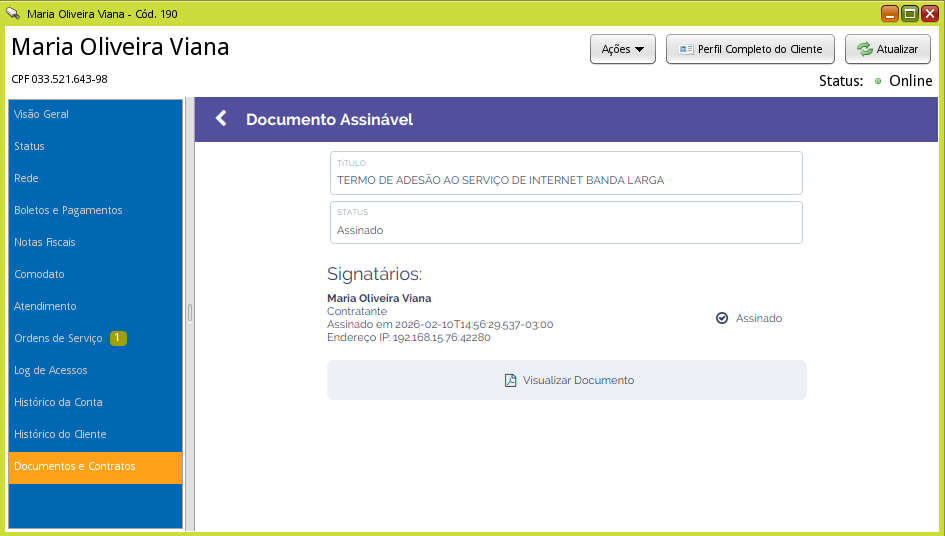Minimize the window
The width and height of the screenshot is (945, 536).
[890, 13]
